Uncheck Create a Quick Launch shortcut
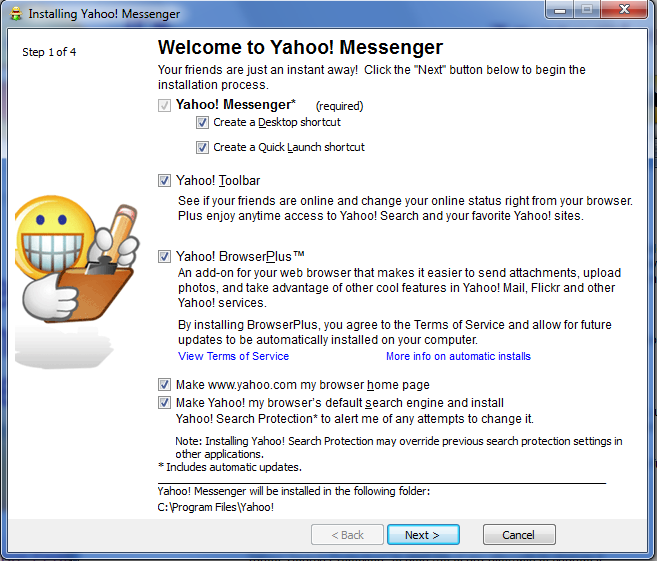 [x=202, y=147]
